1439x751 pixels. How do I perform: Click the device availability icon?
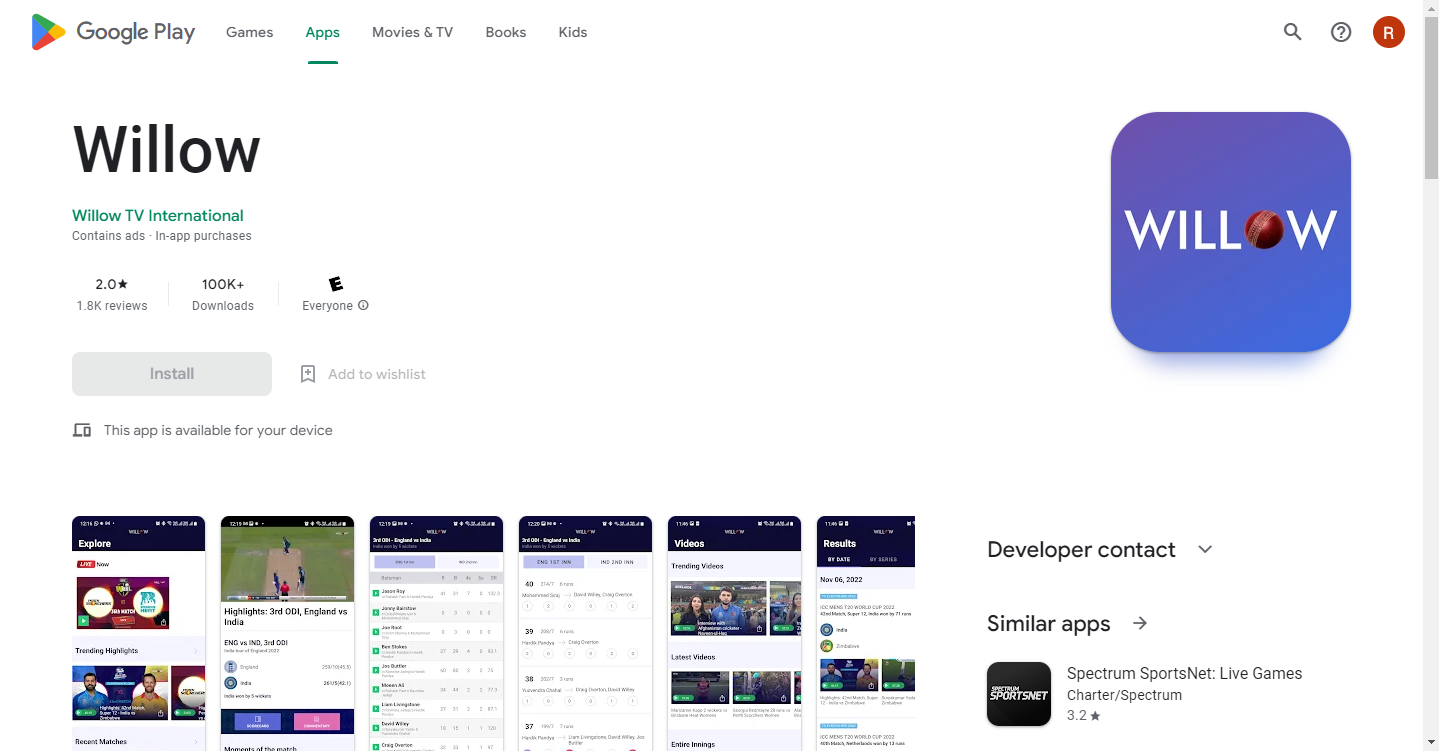[x=82, y=430]
